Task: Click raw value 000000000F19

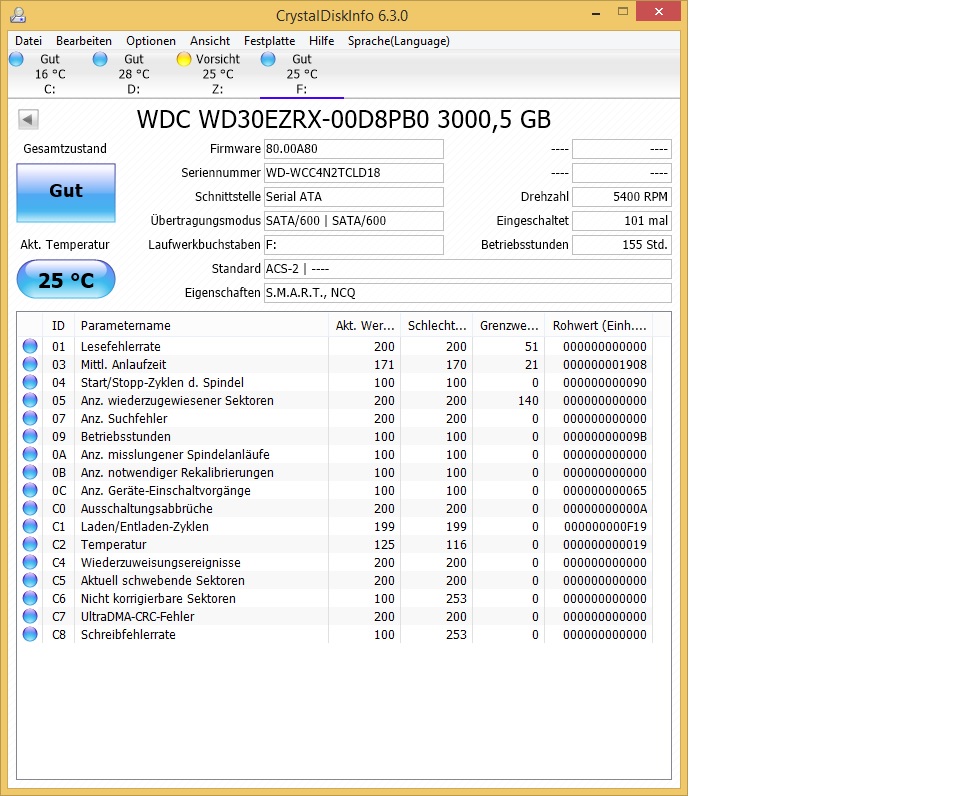Action: (x=605, y=527)
